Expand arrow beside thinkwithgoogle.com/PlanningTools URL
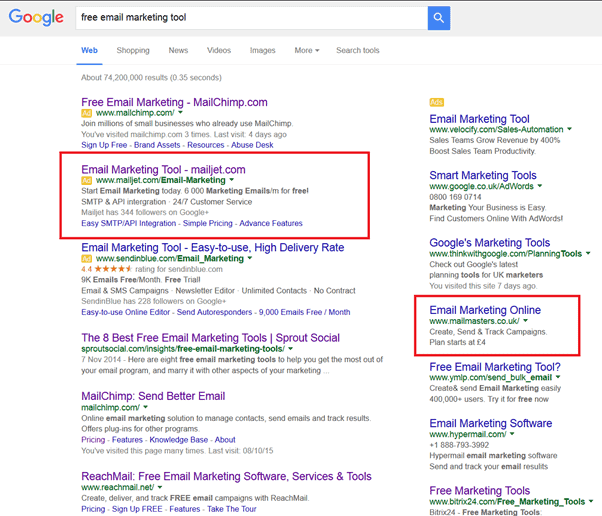The image size is (602, 516). 588,253
